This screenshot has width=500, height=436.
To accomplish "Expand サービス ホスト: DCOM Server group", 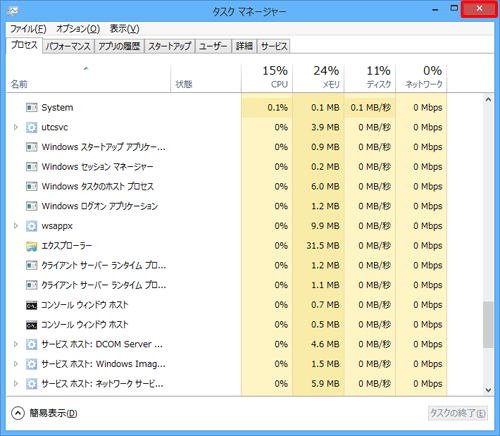I will point(15,344).
